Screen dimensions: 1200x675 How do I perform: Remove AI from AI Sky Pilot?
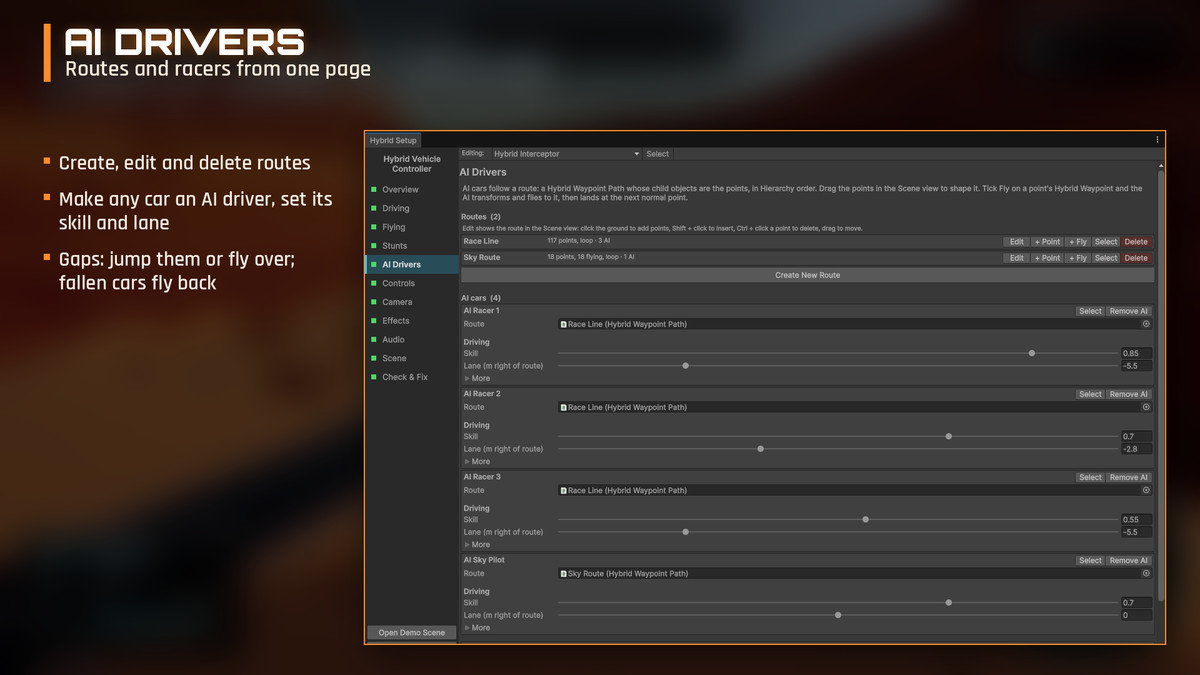(x=1129, y=560)
